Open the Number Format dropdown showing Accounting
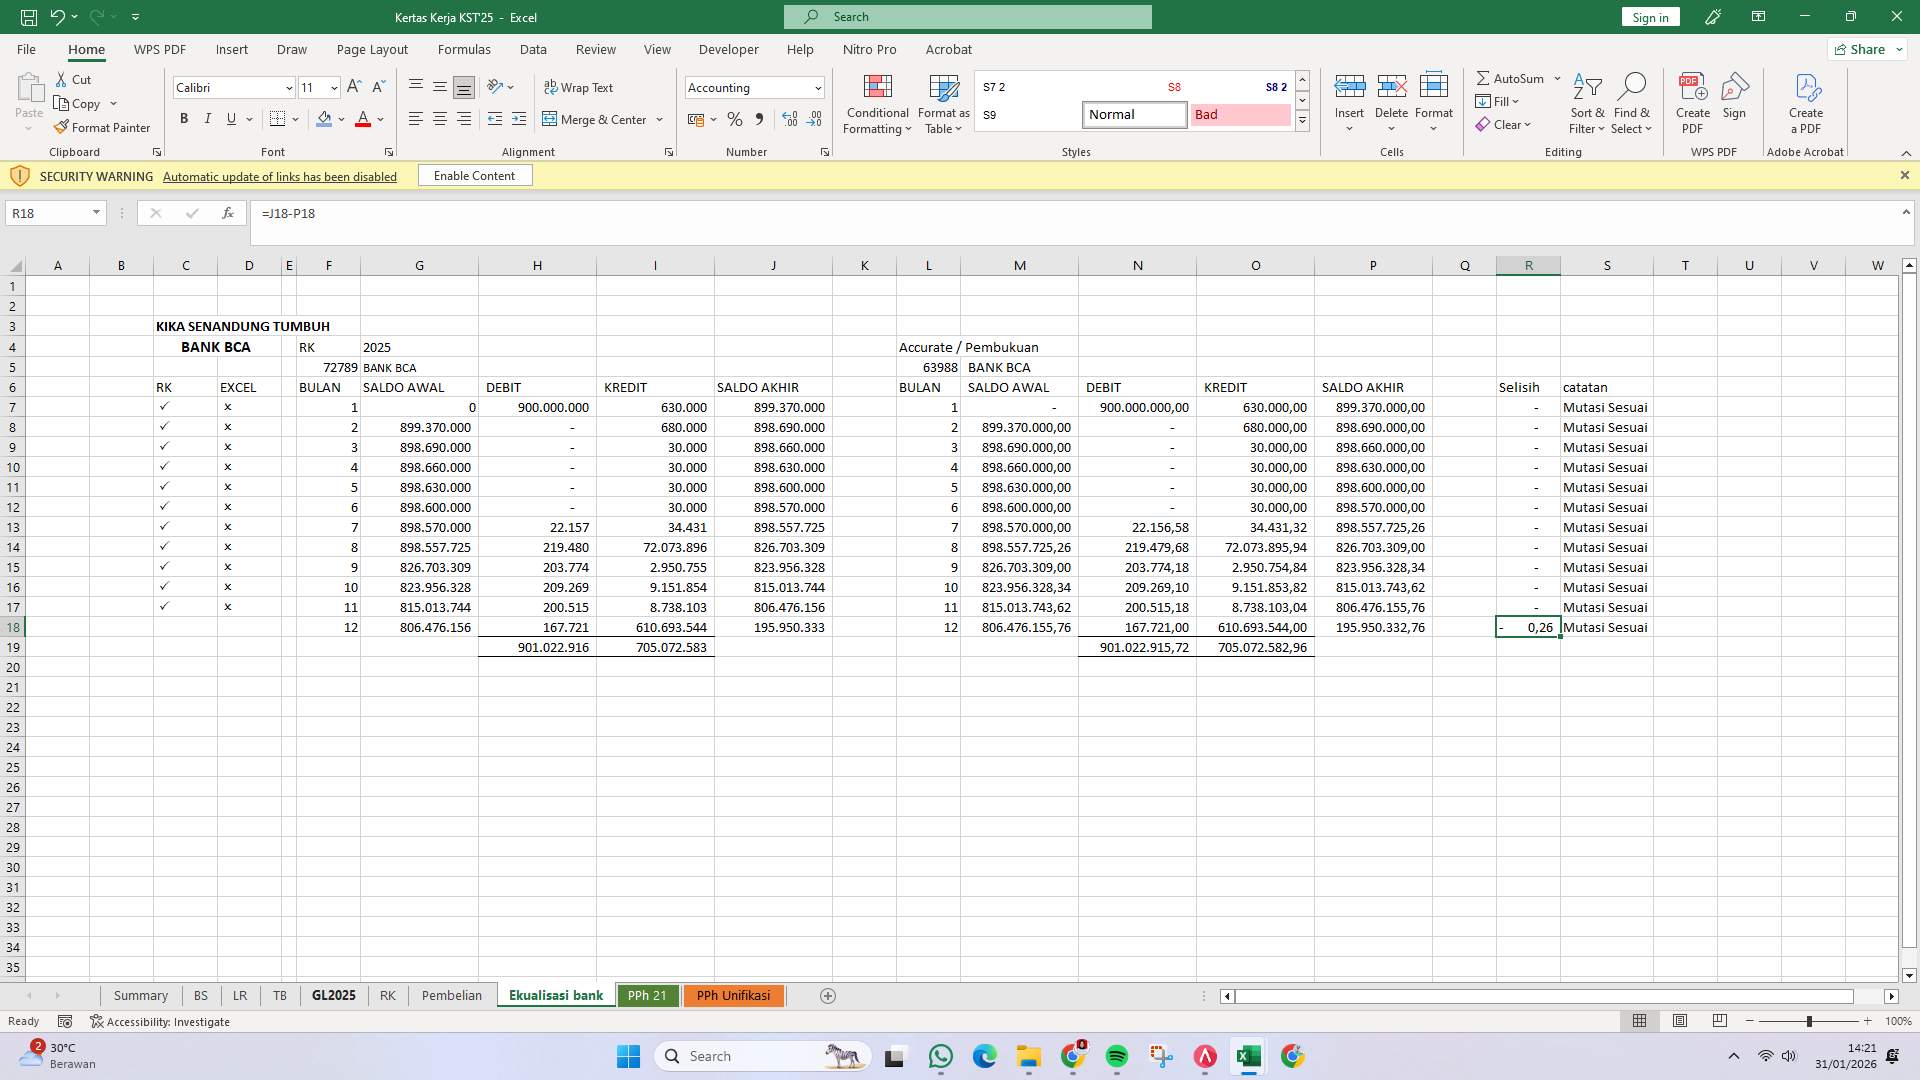The image size is (1920, 1080). tap(753, 88)
